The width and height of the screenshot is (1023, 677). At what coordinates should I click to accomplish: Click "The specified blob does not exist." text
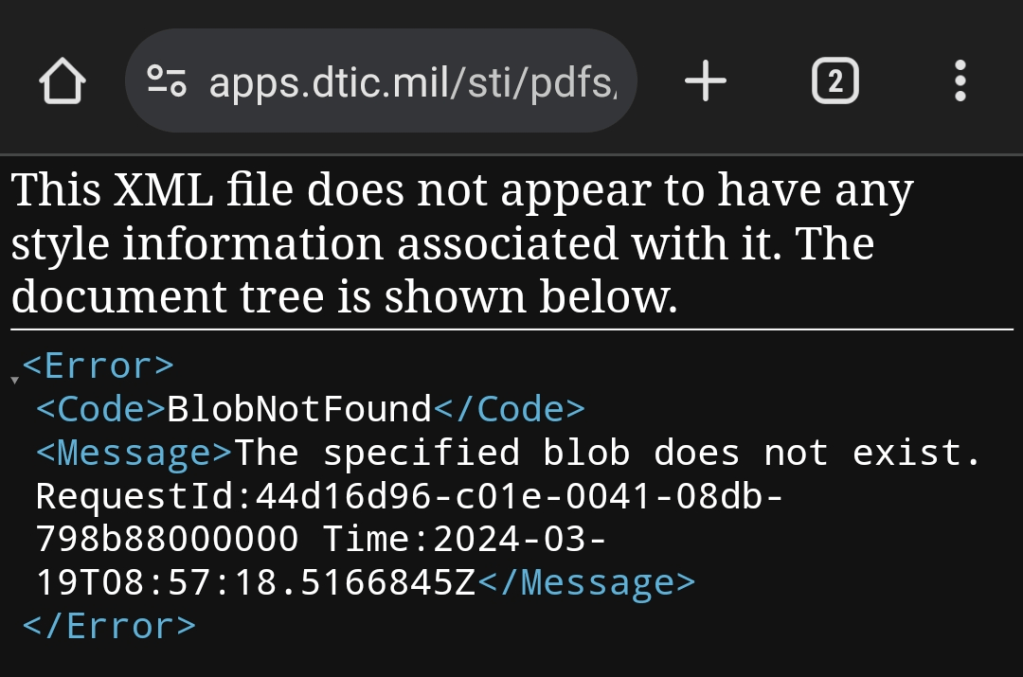[x=608, y=453]
